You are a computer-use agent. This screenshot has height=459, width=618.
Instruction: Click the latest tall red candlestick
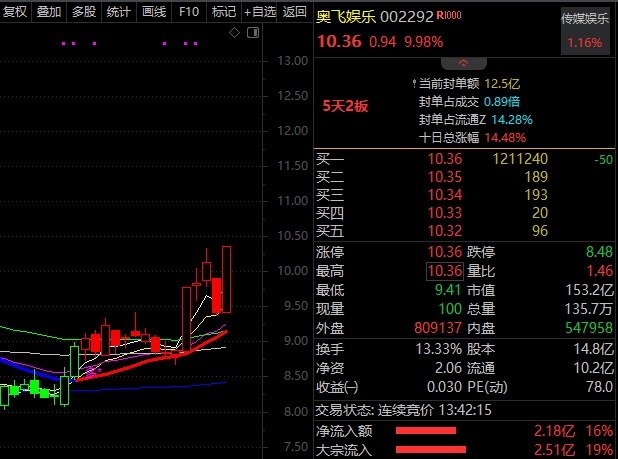coord(227,280)
